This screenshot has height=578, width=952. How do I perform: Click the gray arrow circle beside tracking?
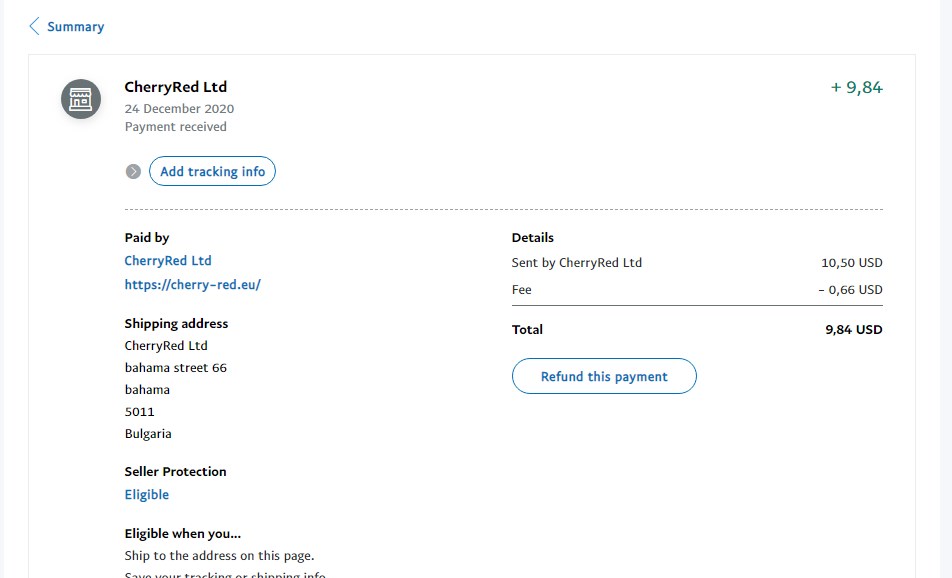pos(133,172)
